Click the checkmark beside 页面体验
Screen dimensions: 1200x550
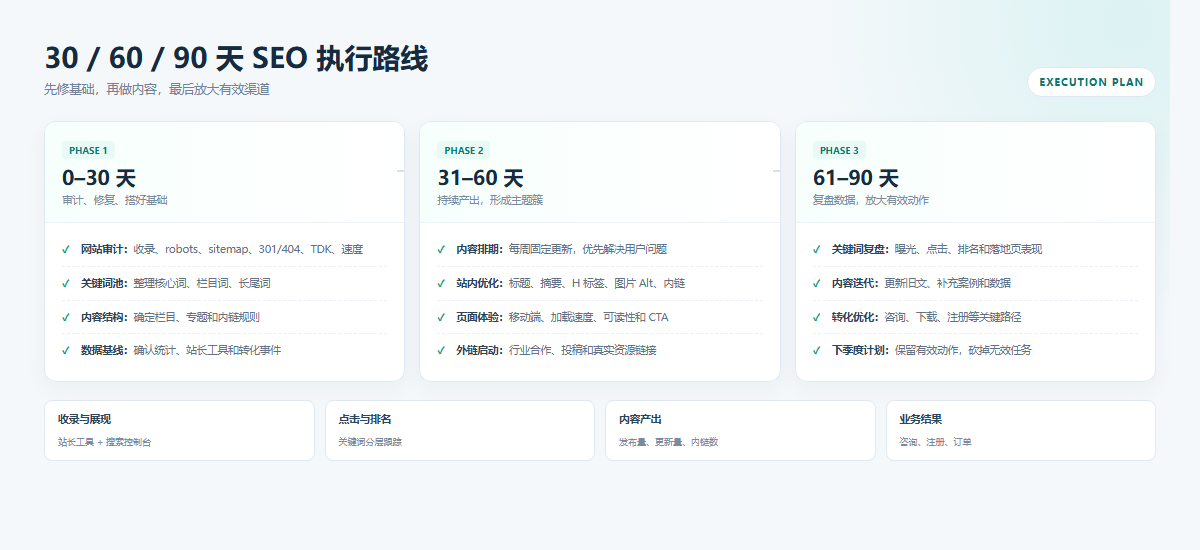coord(441,318)
